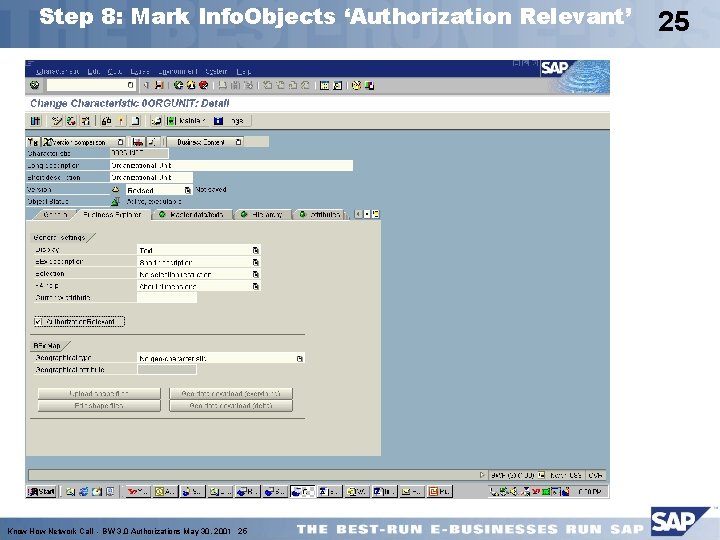Click the Logs button
Viewport: 720px width, 540px height.
[x=232, y=121]
